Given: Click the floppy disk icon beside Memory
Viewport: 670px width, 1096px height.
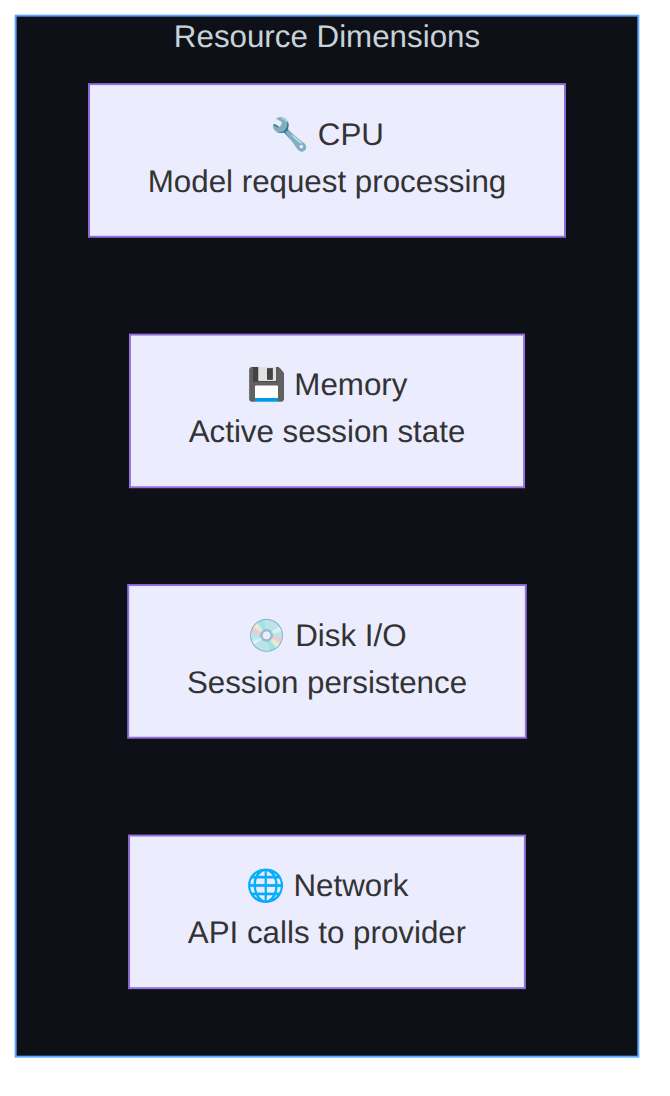Looking at the screenshot, I should (266, 384).
